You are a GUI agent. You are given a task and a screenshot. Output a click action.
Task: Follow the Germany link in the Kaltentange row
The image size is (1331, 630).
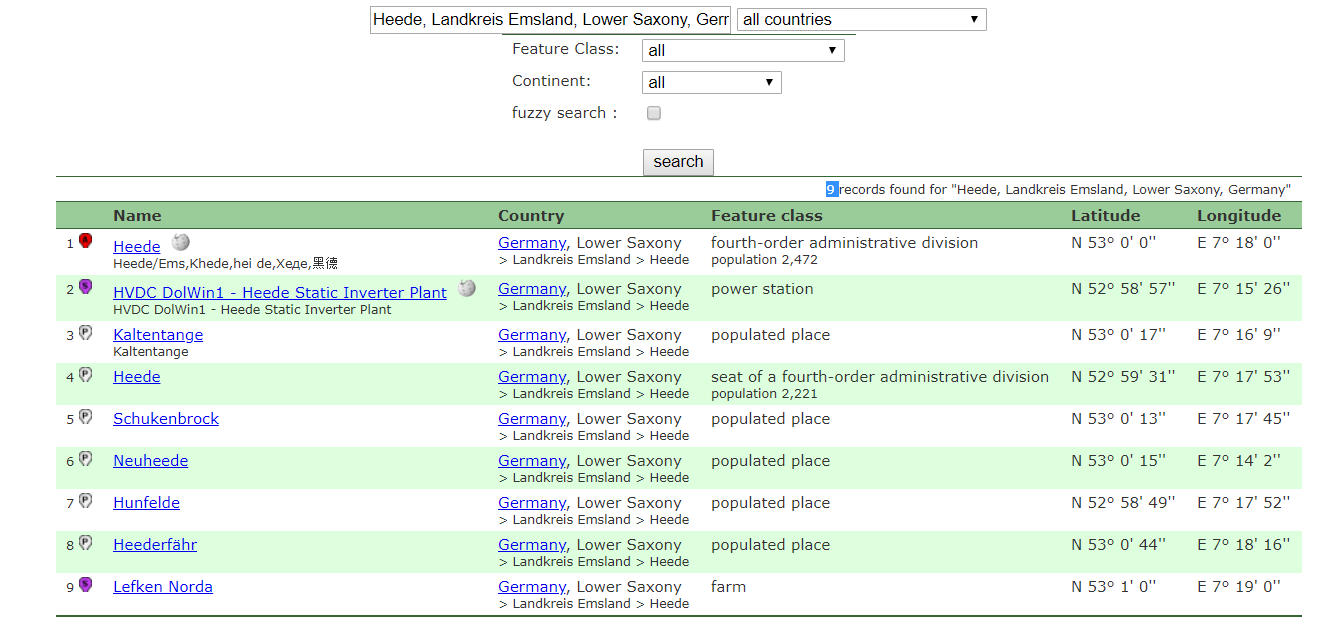(x=532, y=335)
